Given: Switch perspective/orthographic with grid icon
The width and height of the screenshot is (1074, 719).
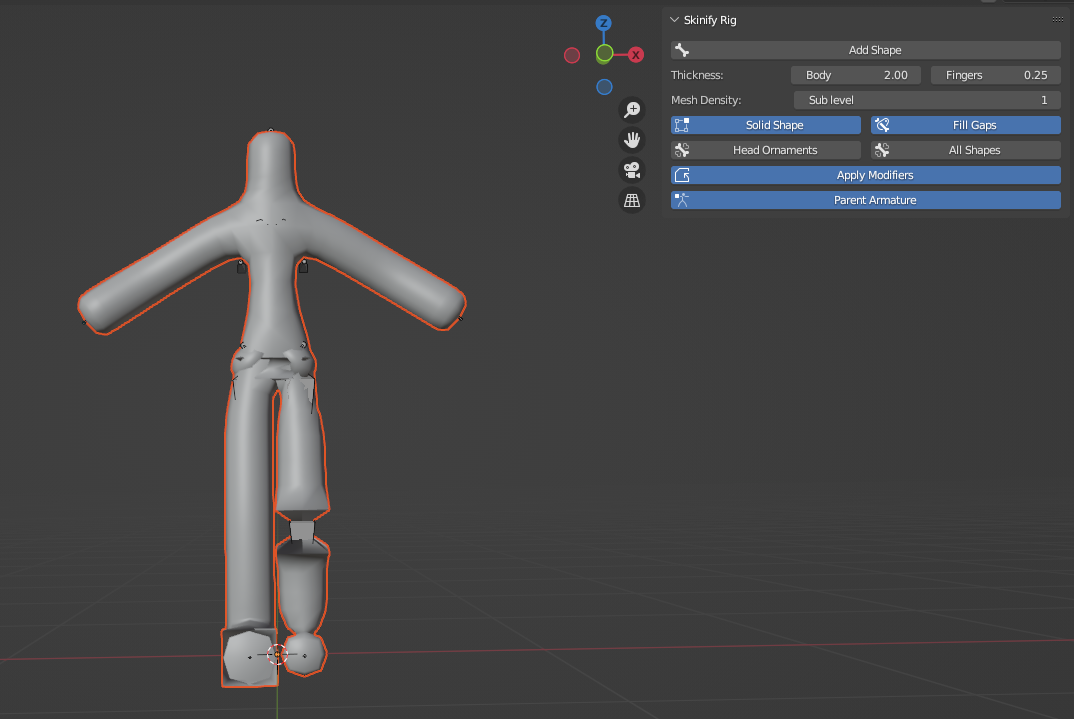Looking at the screenshot, I should click(x=632, y=200).
